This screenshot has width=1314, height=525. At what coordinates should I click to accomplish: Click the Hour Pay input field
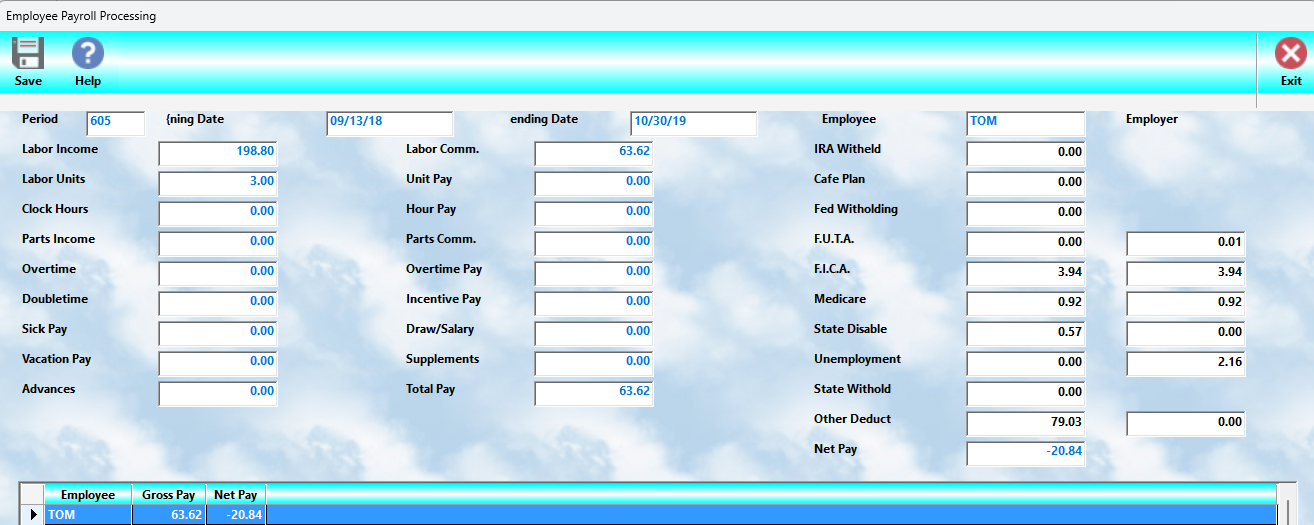click(594, 213)
